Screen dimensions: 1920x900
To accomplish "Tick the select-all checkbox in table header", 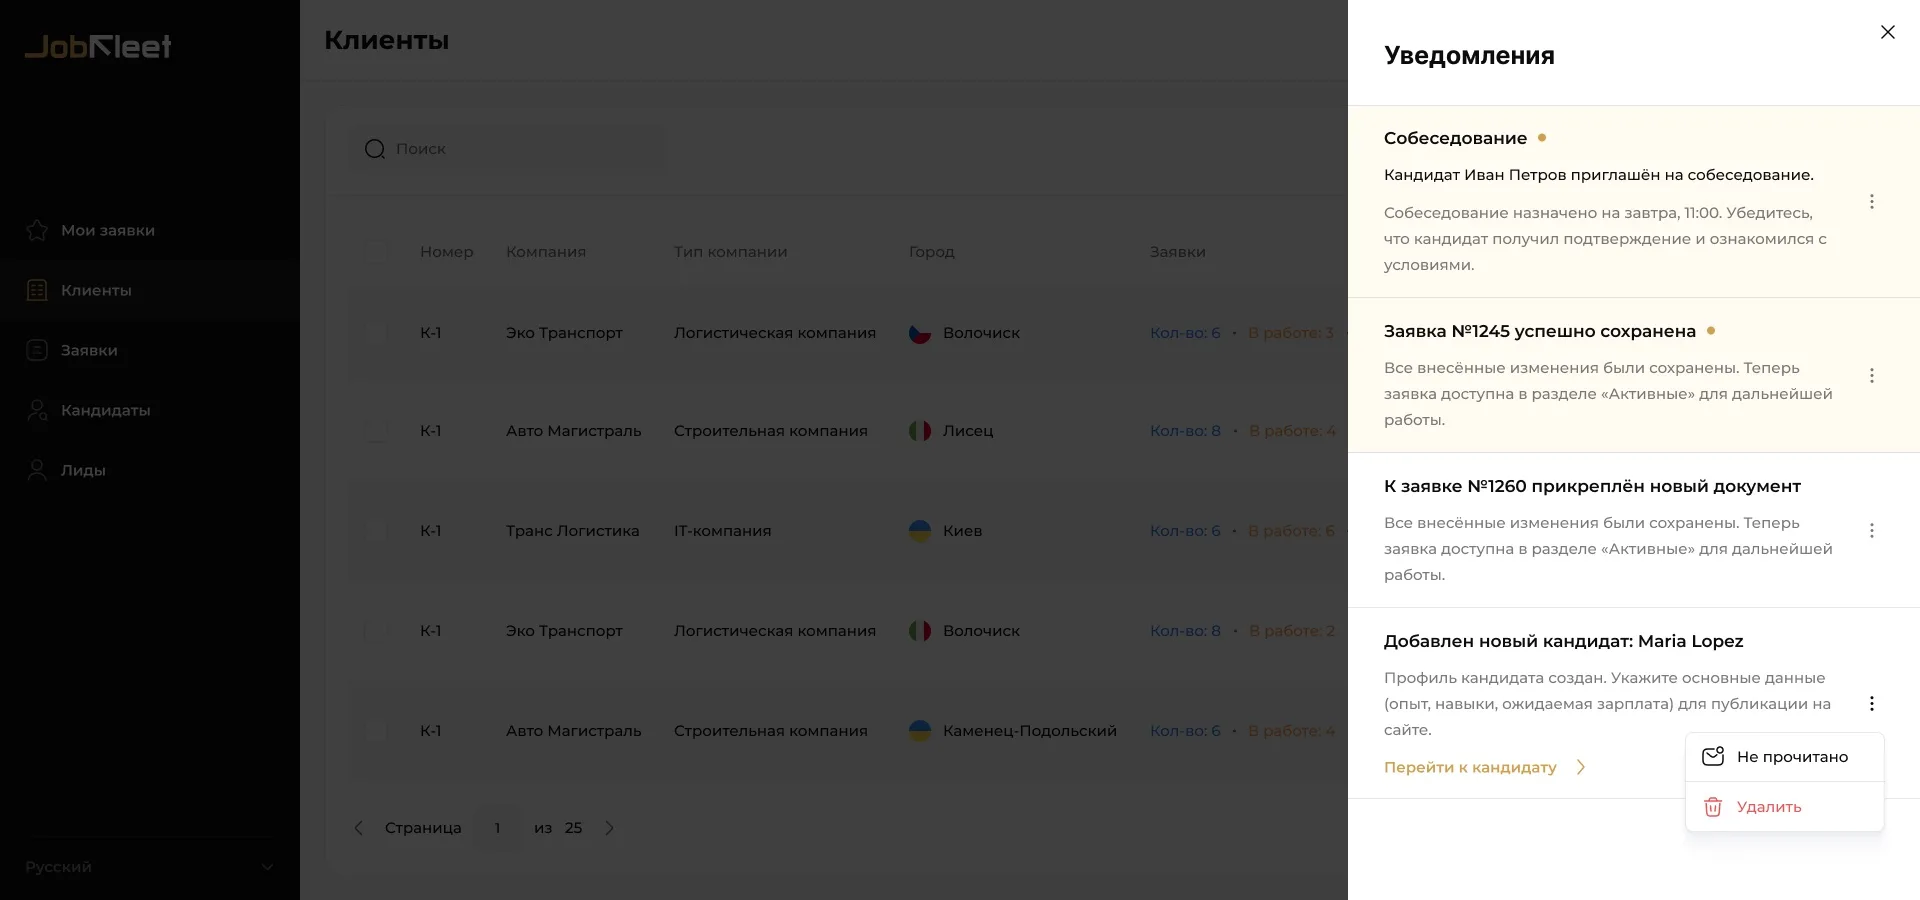I will coord(376,252).
